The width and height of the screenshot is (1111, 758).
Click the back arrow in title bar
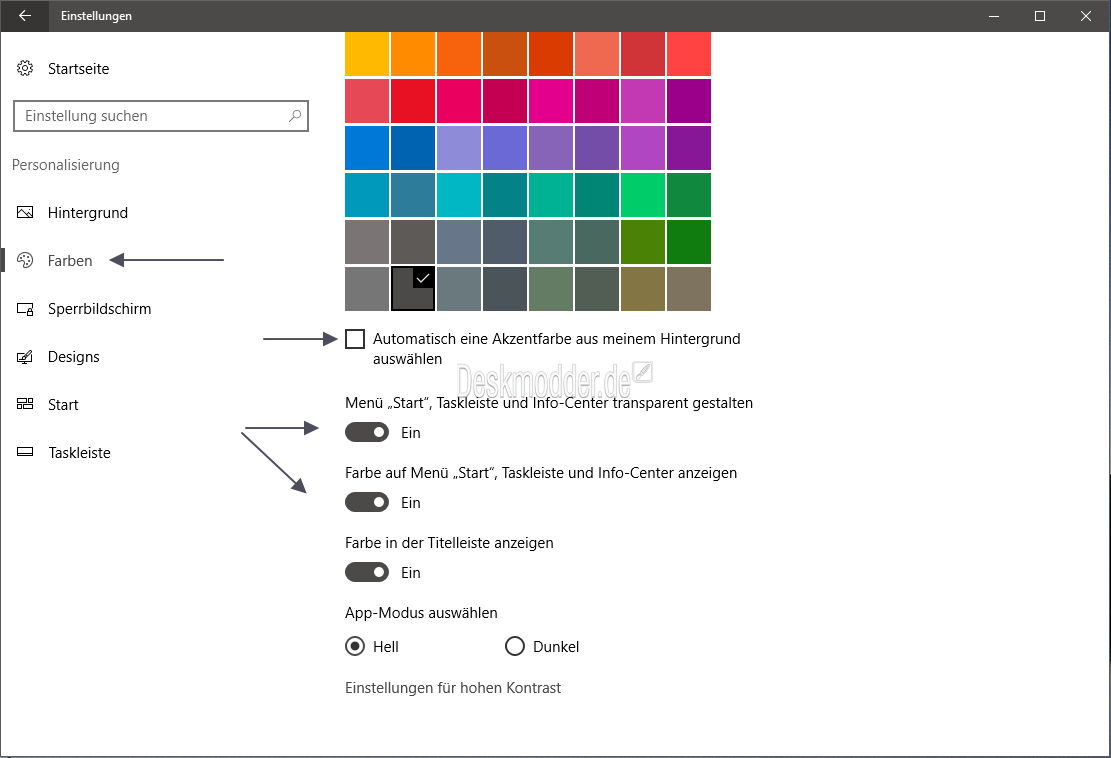25,16
